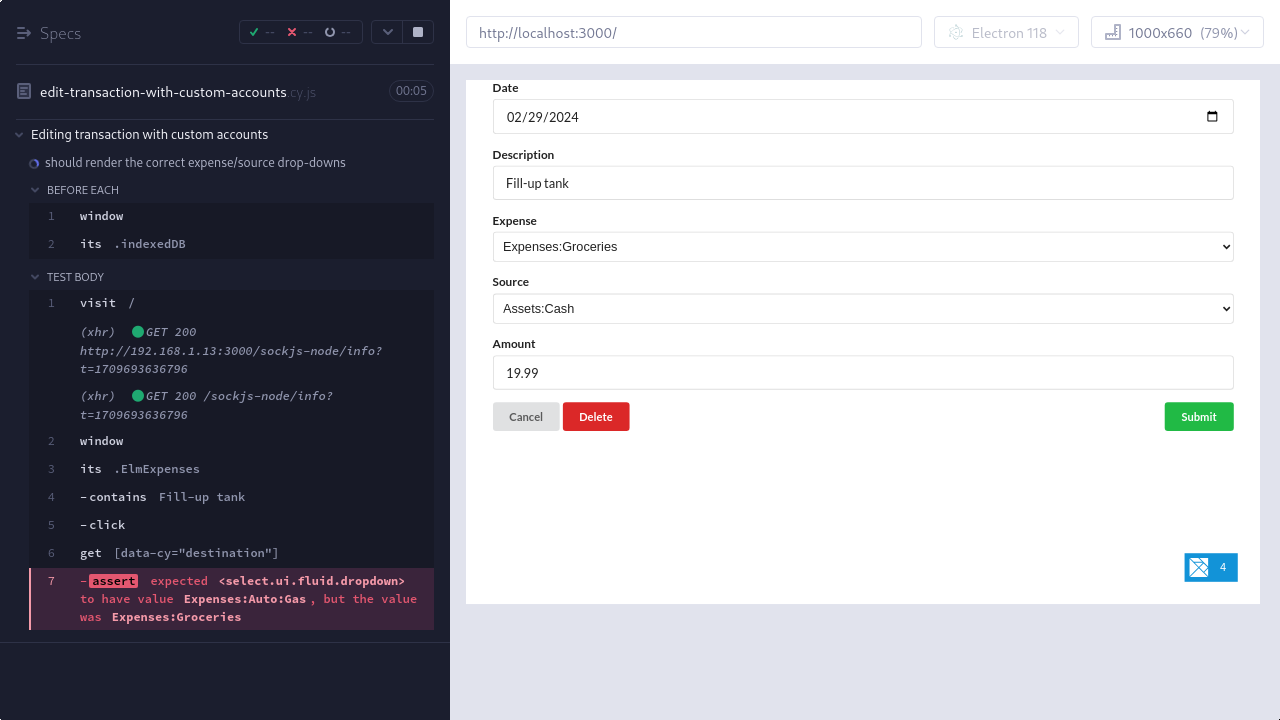Screen dimensions: 1280x720
Task: Delete the transaction
Action: (595, 417)
